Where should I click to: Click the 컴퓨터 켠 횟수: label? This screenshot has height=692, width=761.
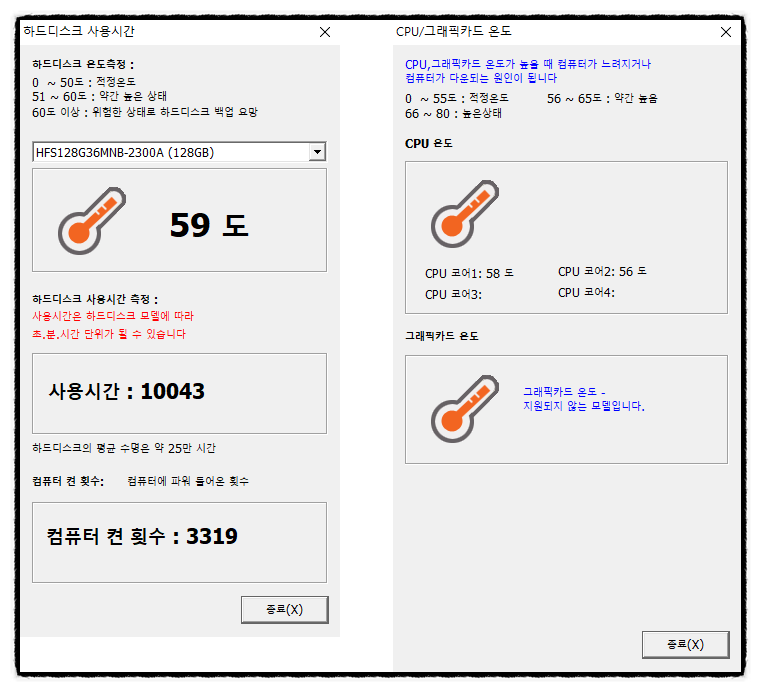click(68, 481)
